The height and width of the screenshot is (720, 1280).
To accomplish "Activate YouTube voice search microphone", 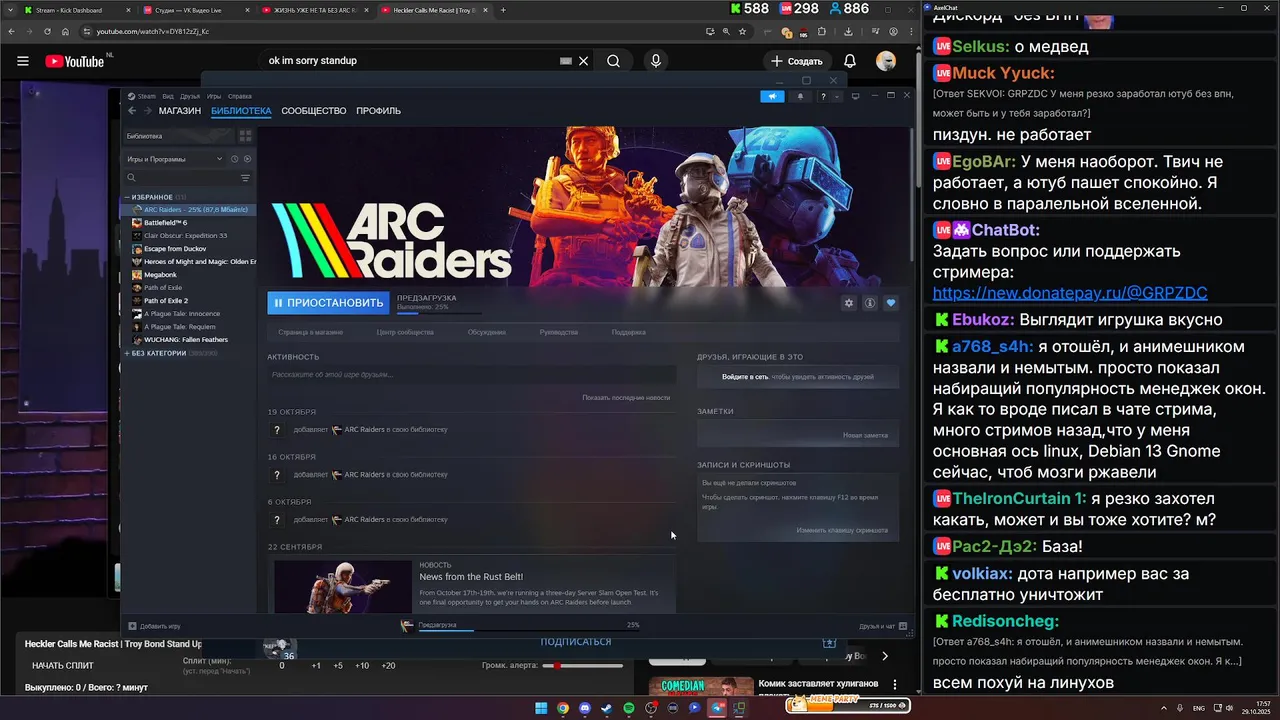I will (656, 61).
